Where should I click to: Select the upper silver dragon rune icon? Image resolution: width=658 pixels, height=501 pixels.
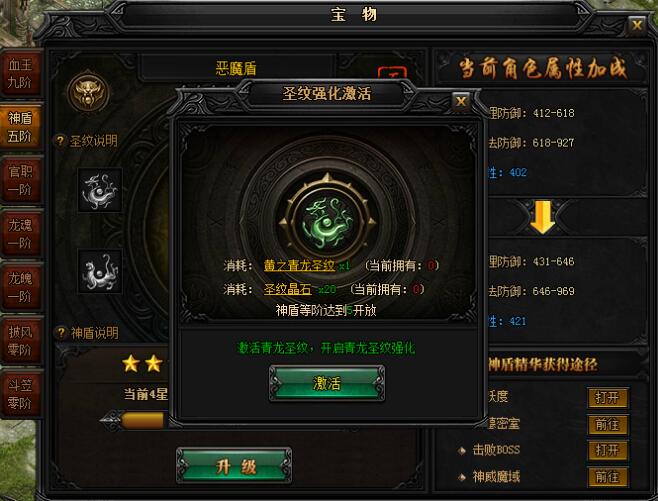(100, 190)
